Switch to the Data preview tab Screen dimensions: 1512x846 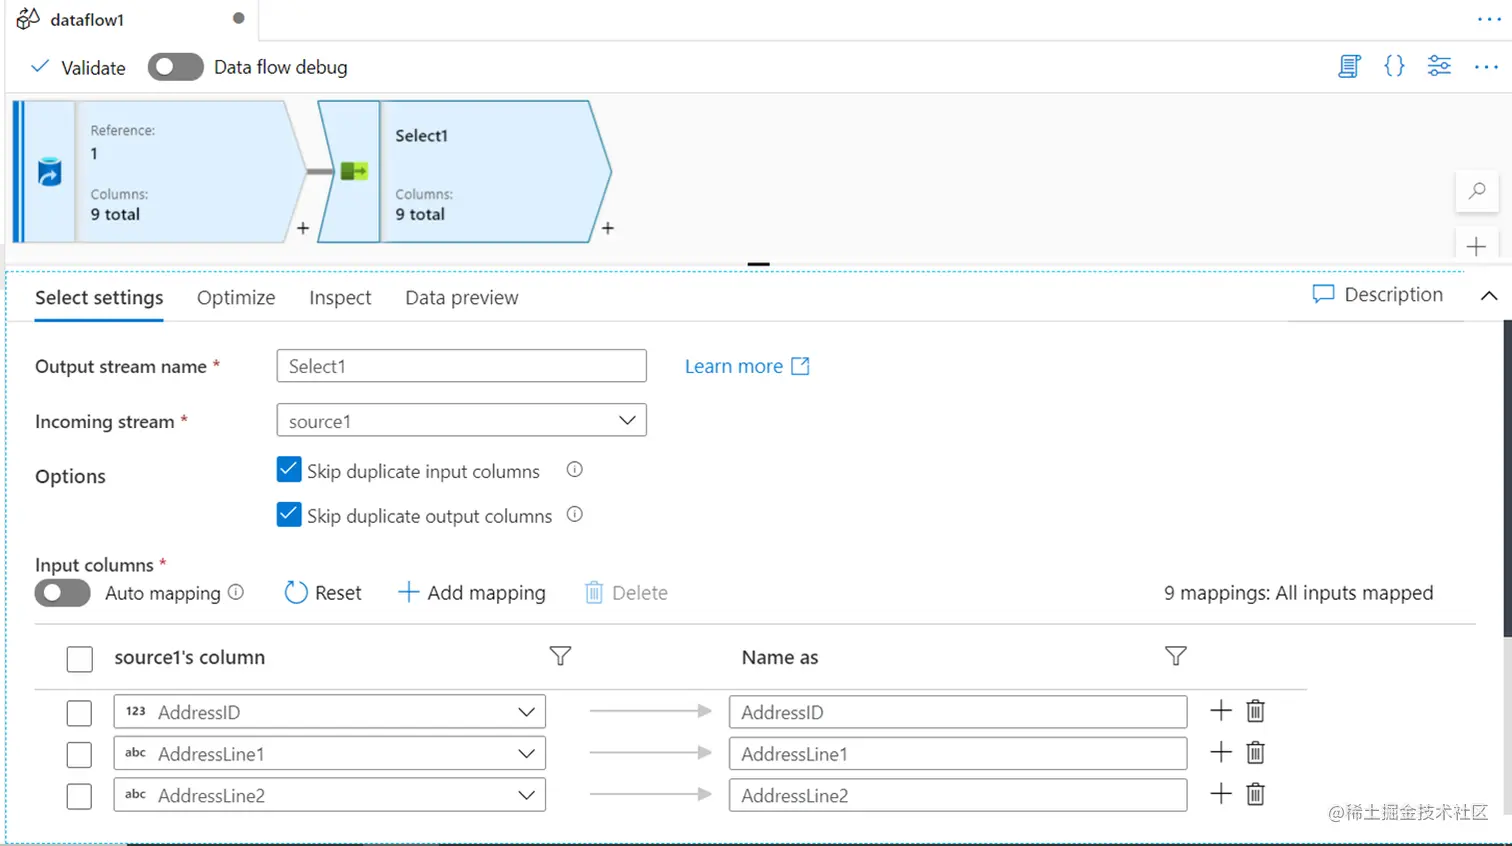(461, 298)
